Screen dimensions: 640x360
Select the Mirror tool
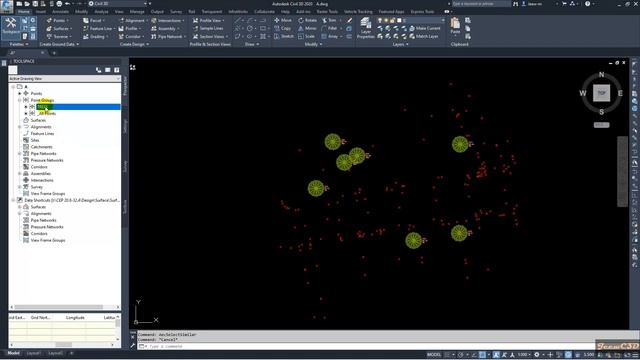[307, 29]
